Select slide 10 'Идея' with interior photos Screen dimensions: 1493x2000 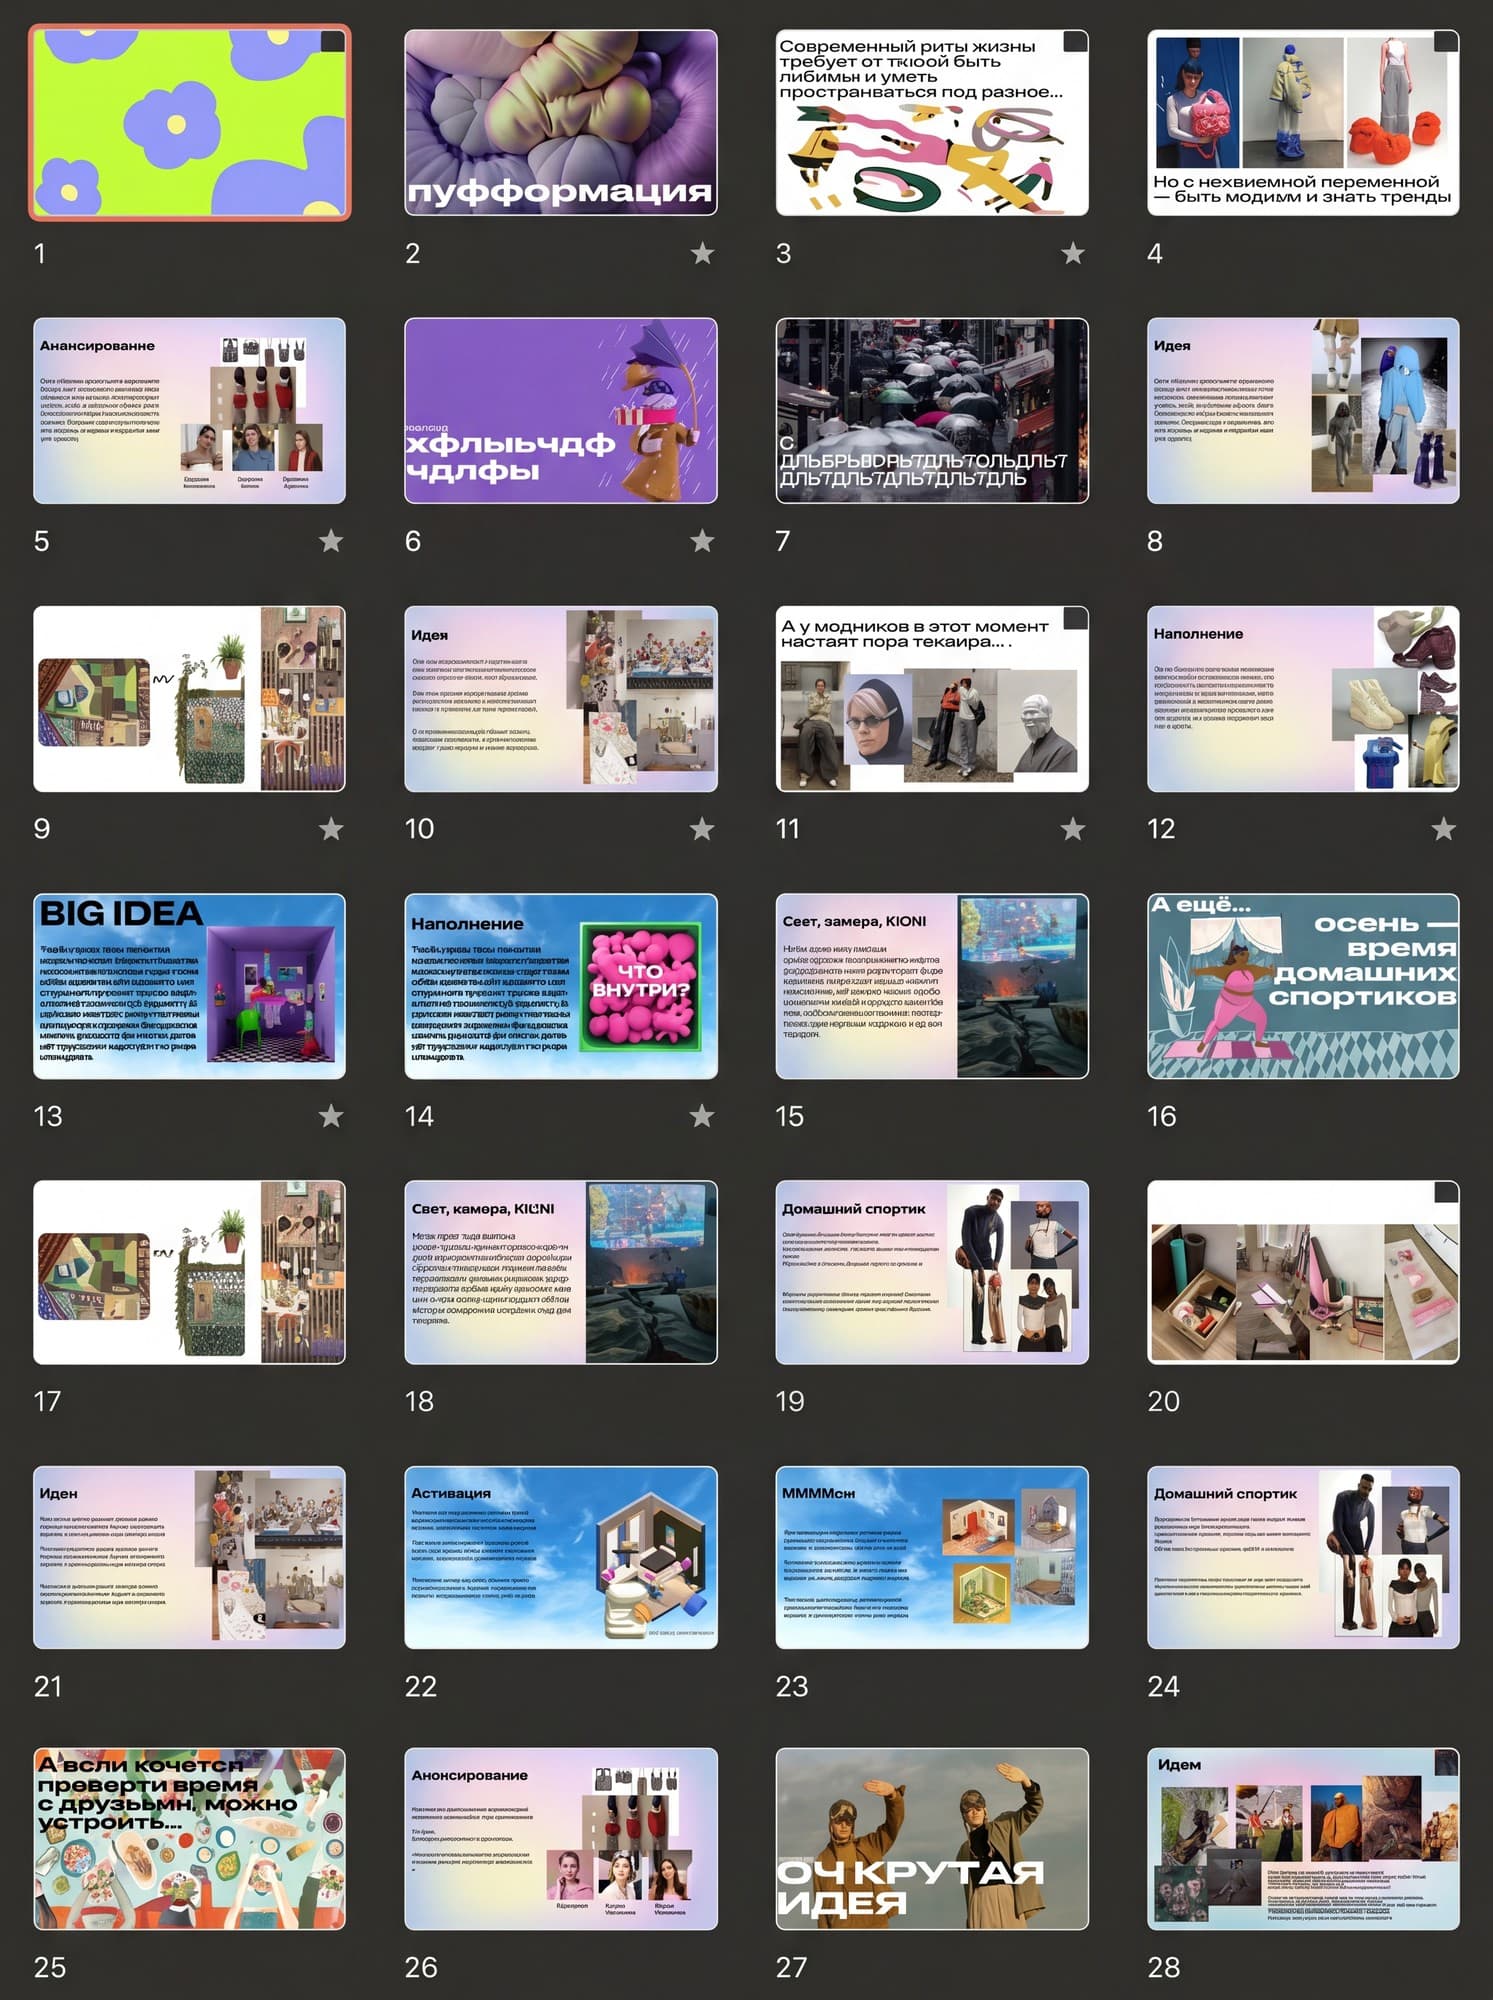(x=561, y=698)
